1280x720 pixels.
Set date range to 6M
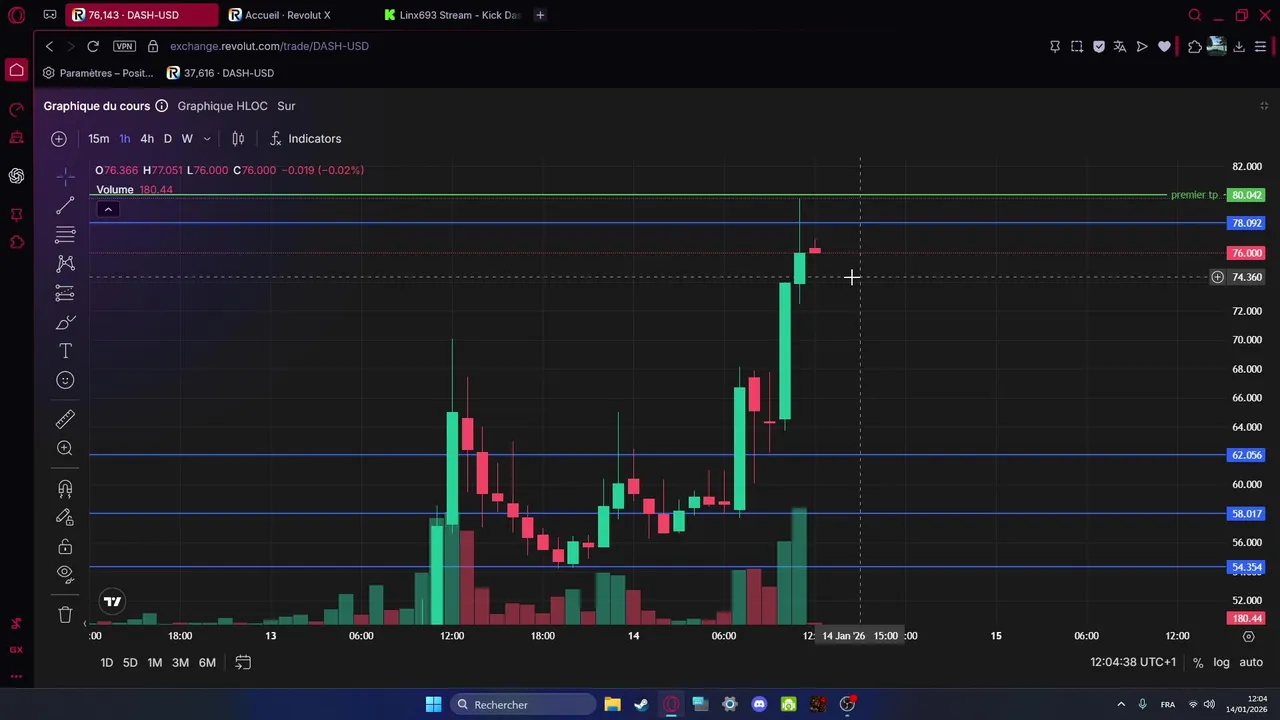[x=207, y=662]
